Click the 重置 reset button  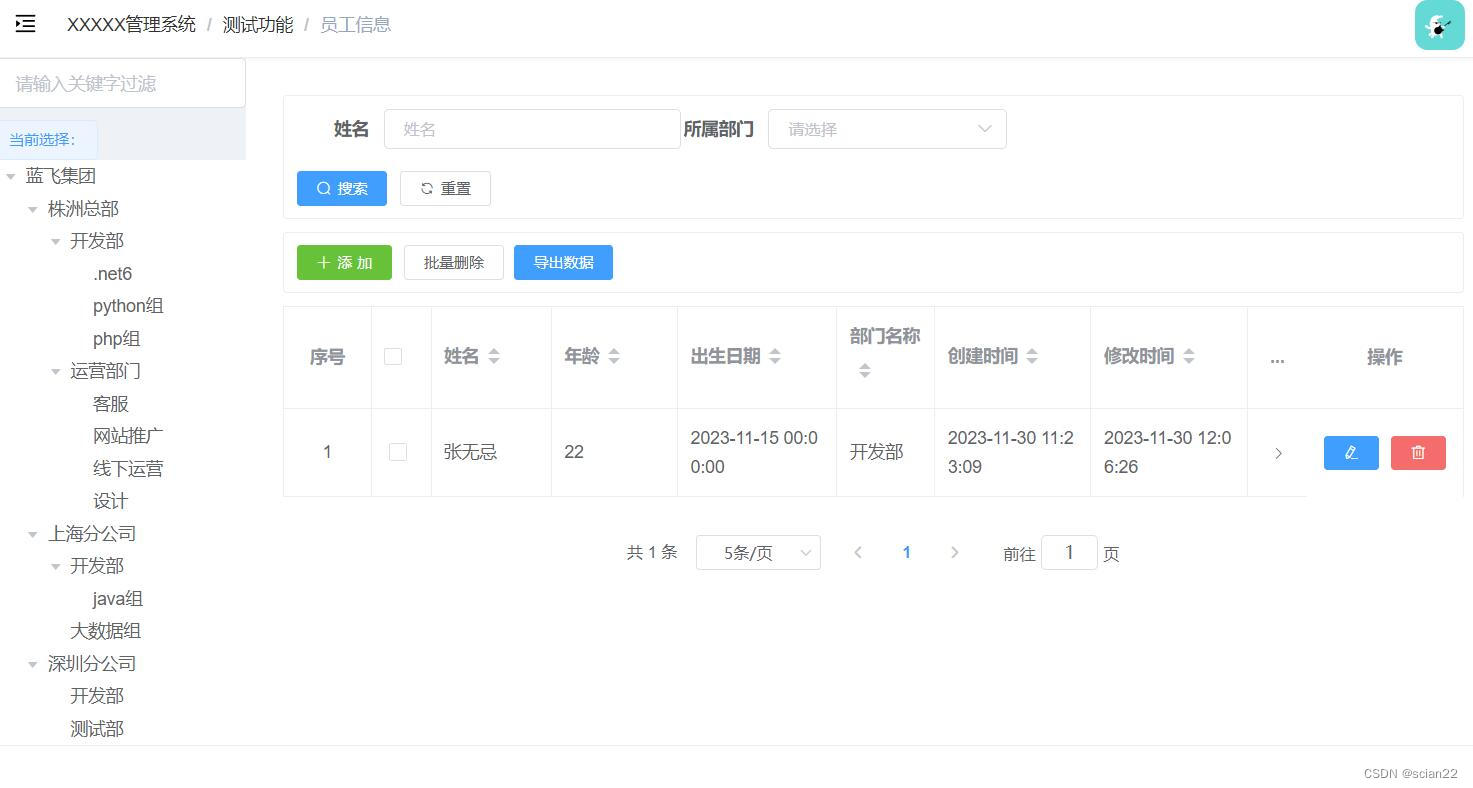445,188
